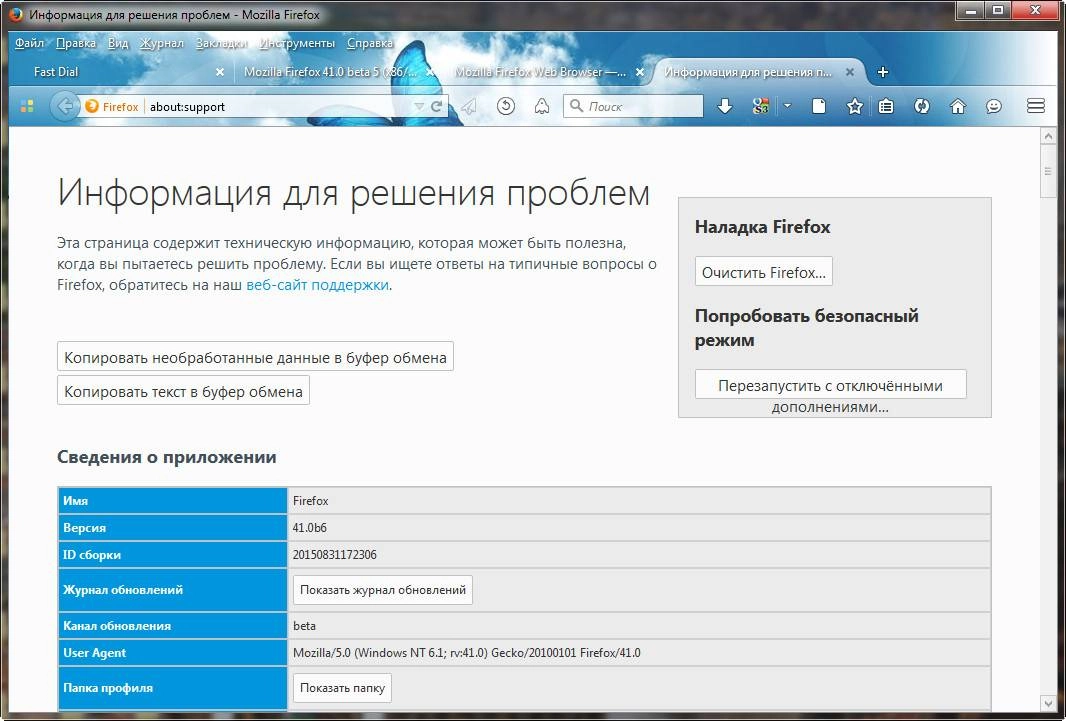
Task: Click the Сведения о приложении heading
Action: pos(167,457)
